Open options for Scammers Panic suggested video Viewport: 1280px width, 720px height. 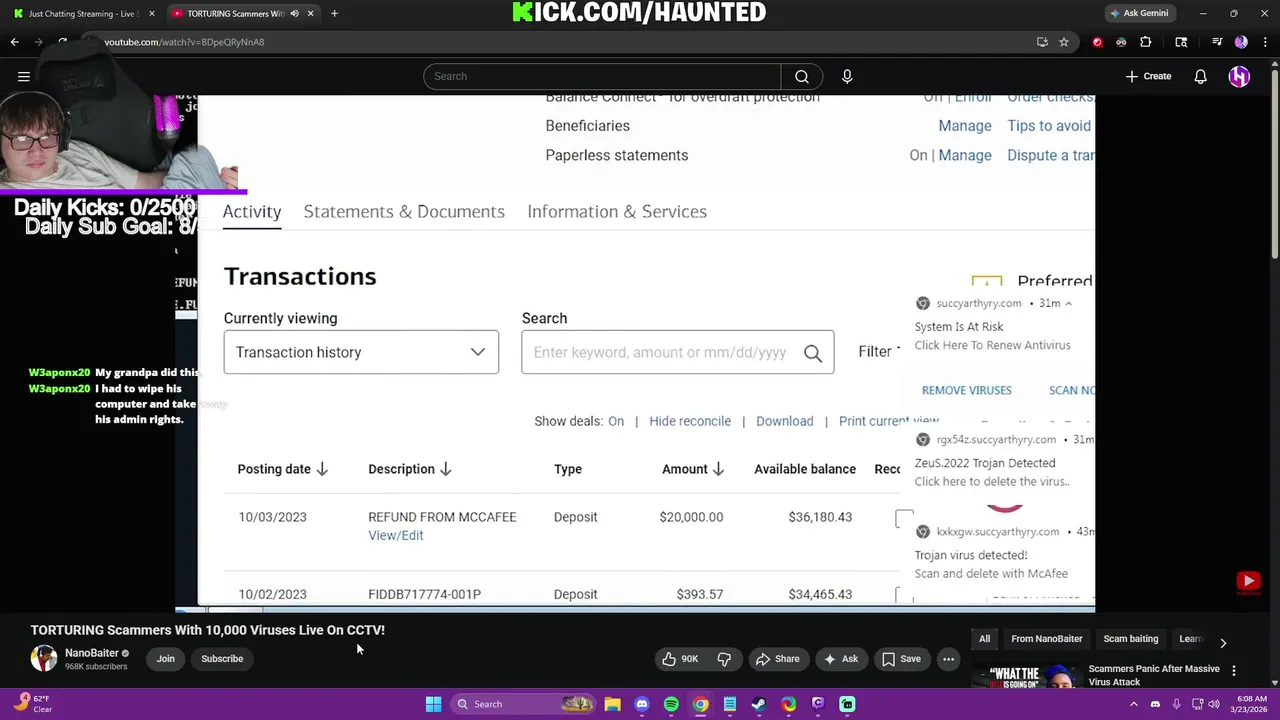(x=1234, y=671)
